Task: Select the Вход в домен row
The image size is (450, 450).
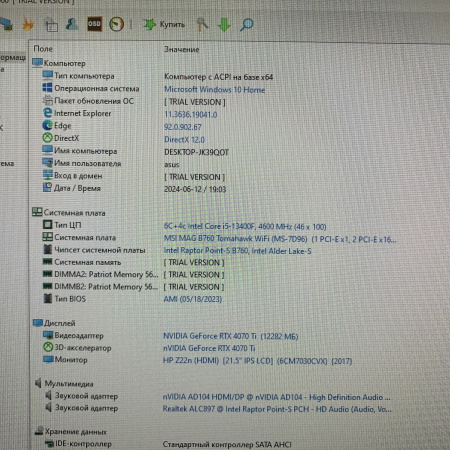Action: point(133,176)
